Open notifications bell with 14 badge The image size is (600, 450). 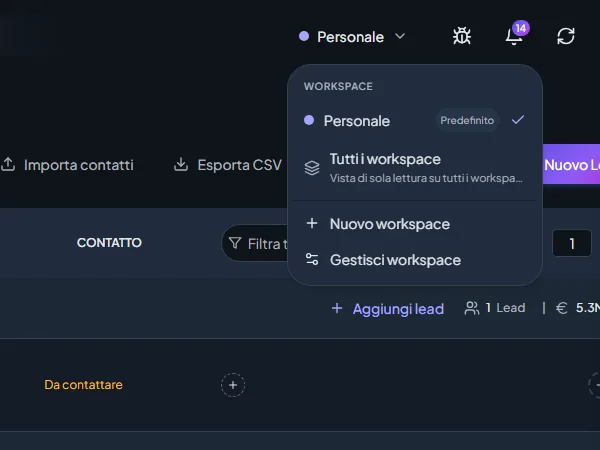click(x=517, y=34)
